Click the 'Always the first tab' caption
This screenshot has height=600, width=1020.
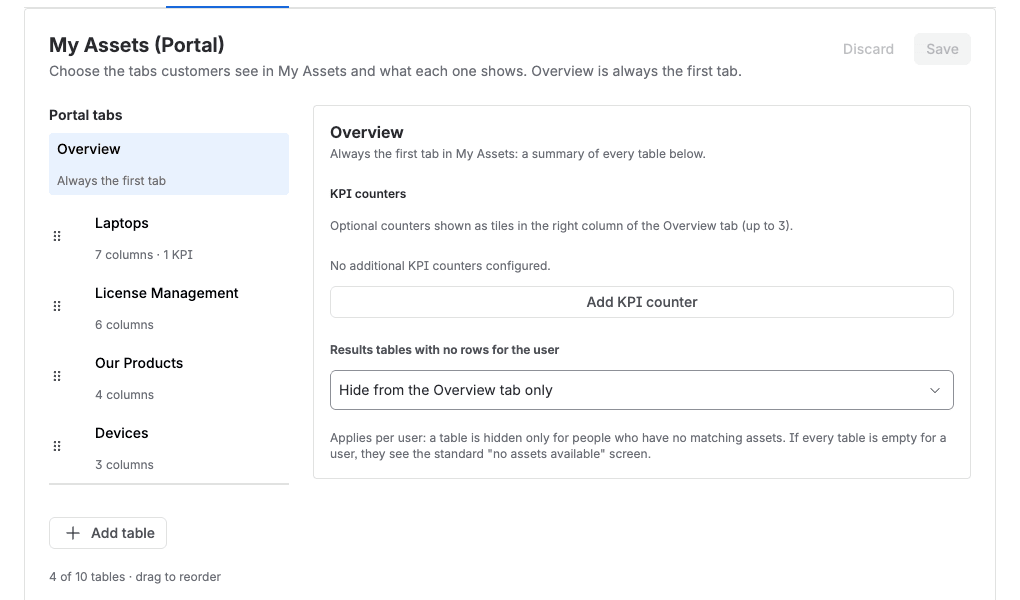pyautogui.click(x=111, y=181)
